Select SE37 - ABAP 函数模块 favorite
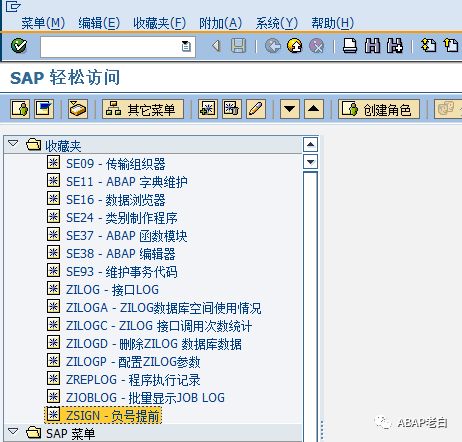 click(127, 236)
